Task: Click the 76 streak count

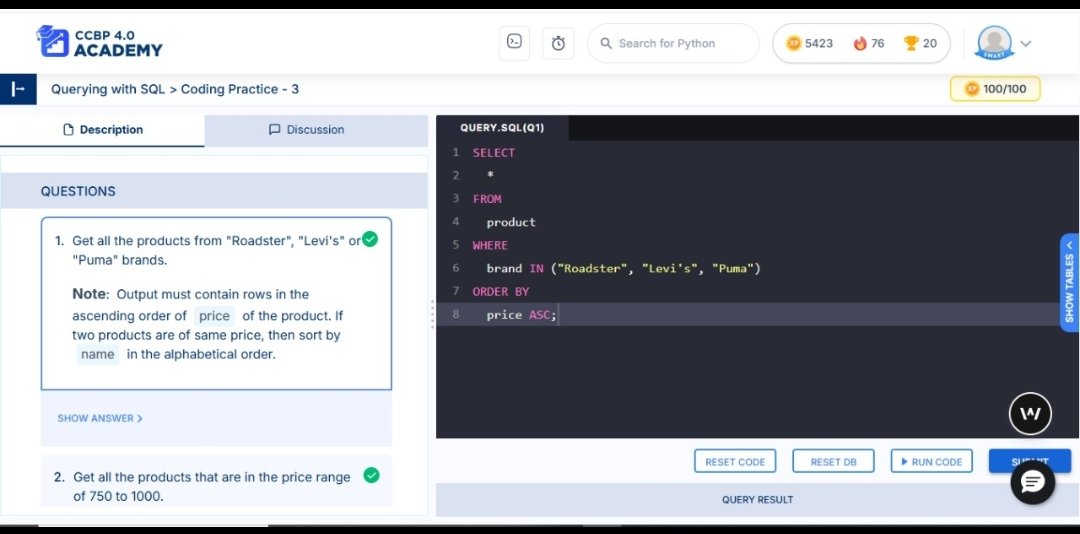Action: coord(878,43)
